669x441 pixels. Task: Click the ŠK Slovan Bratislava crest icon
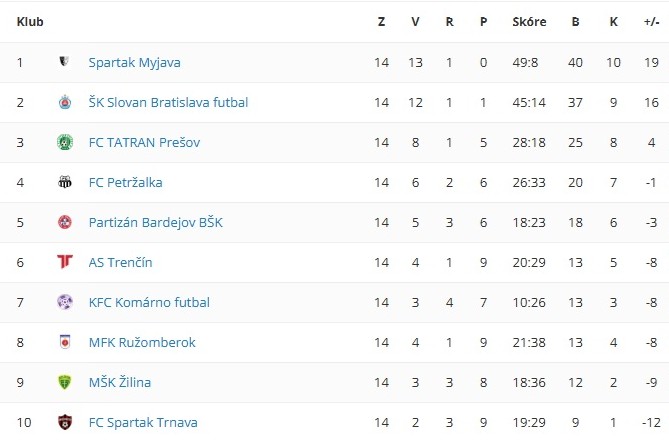click(65, 102)
